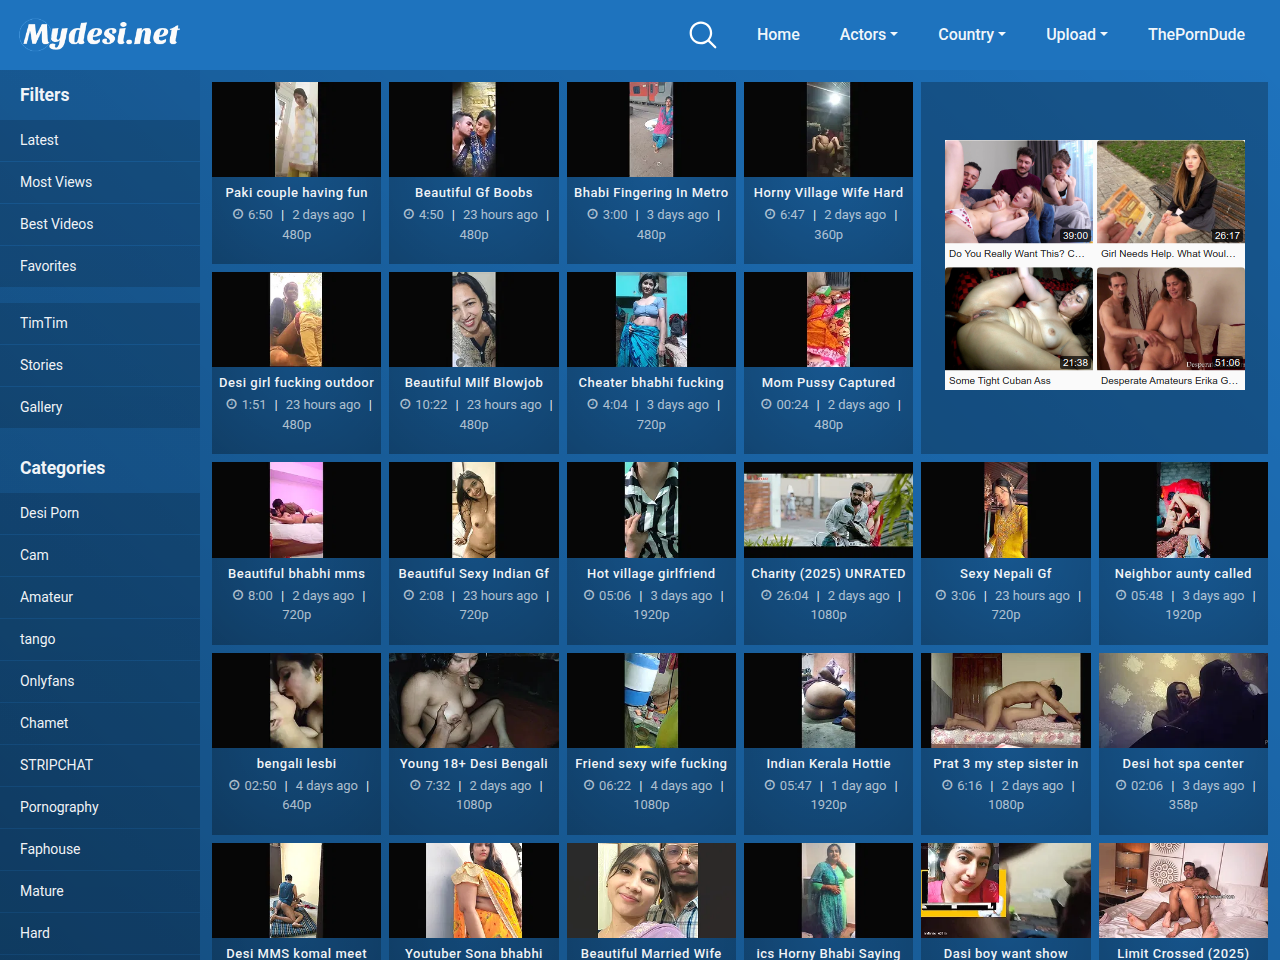Open the Best Videos filter

point(56,224)
